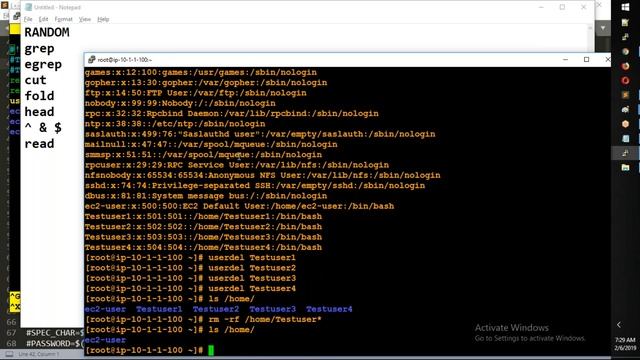Click the ec2-user passwd entry line
Image resolution: width=640 pixels, height=360 pixels.
(240, 206)
